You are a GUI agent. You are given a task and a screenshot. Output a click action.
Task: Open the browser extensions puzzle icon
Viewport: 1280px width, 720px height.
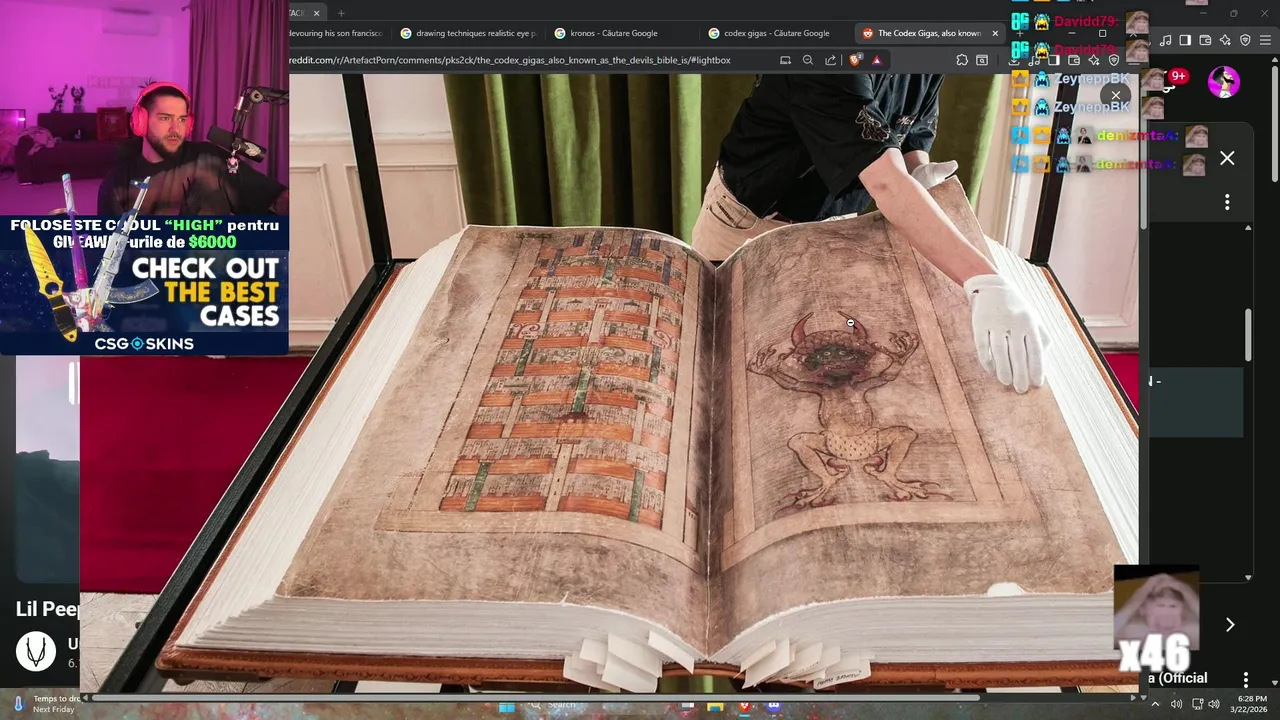coord(962,60)
